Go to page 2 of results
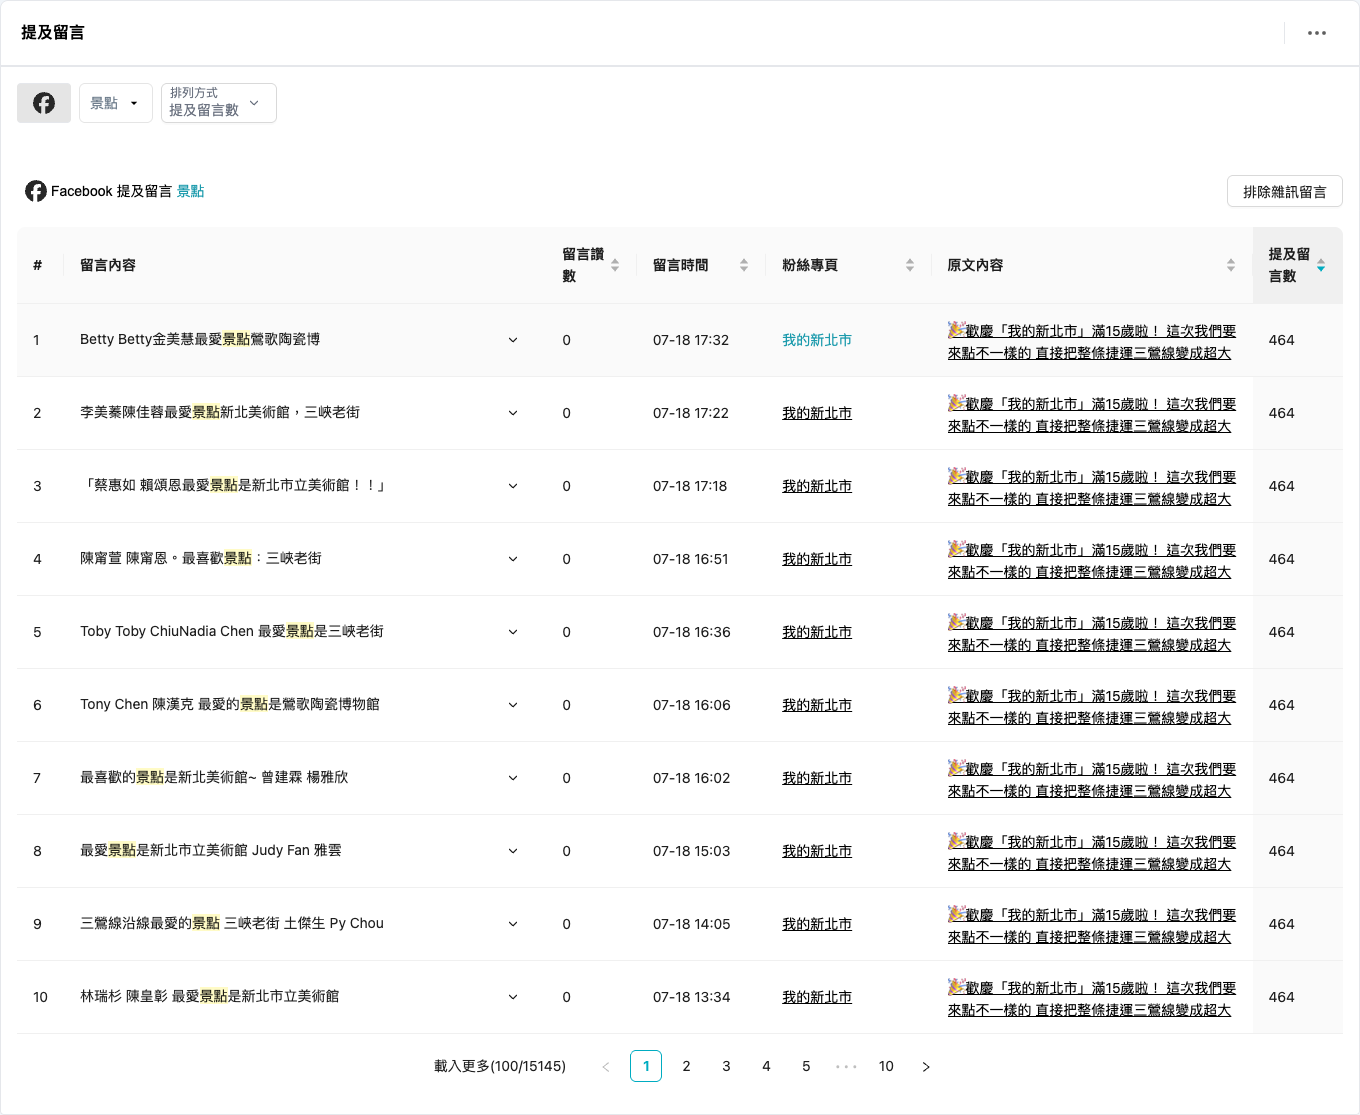This screenshot has height=1115, width=1360. click(x=686, y=1067)
